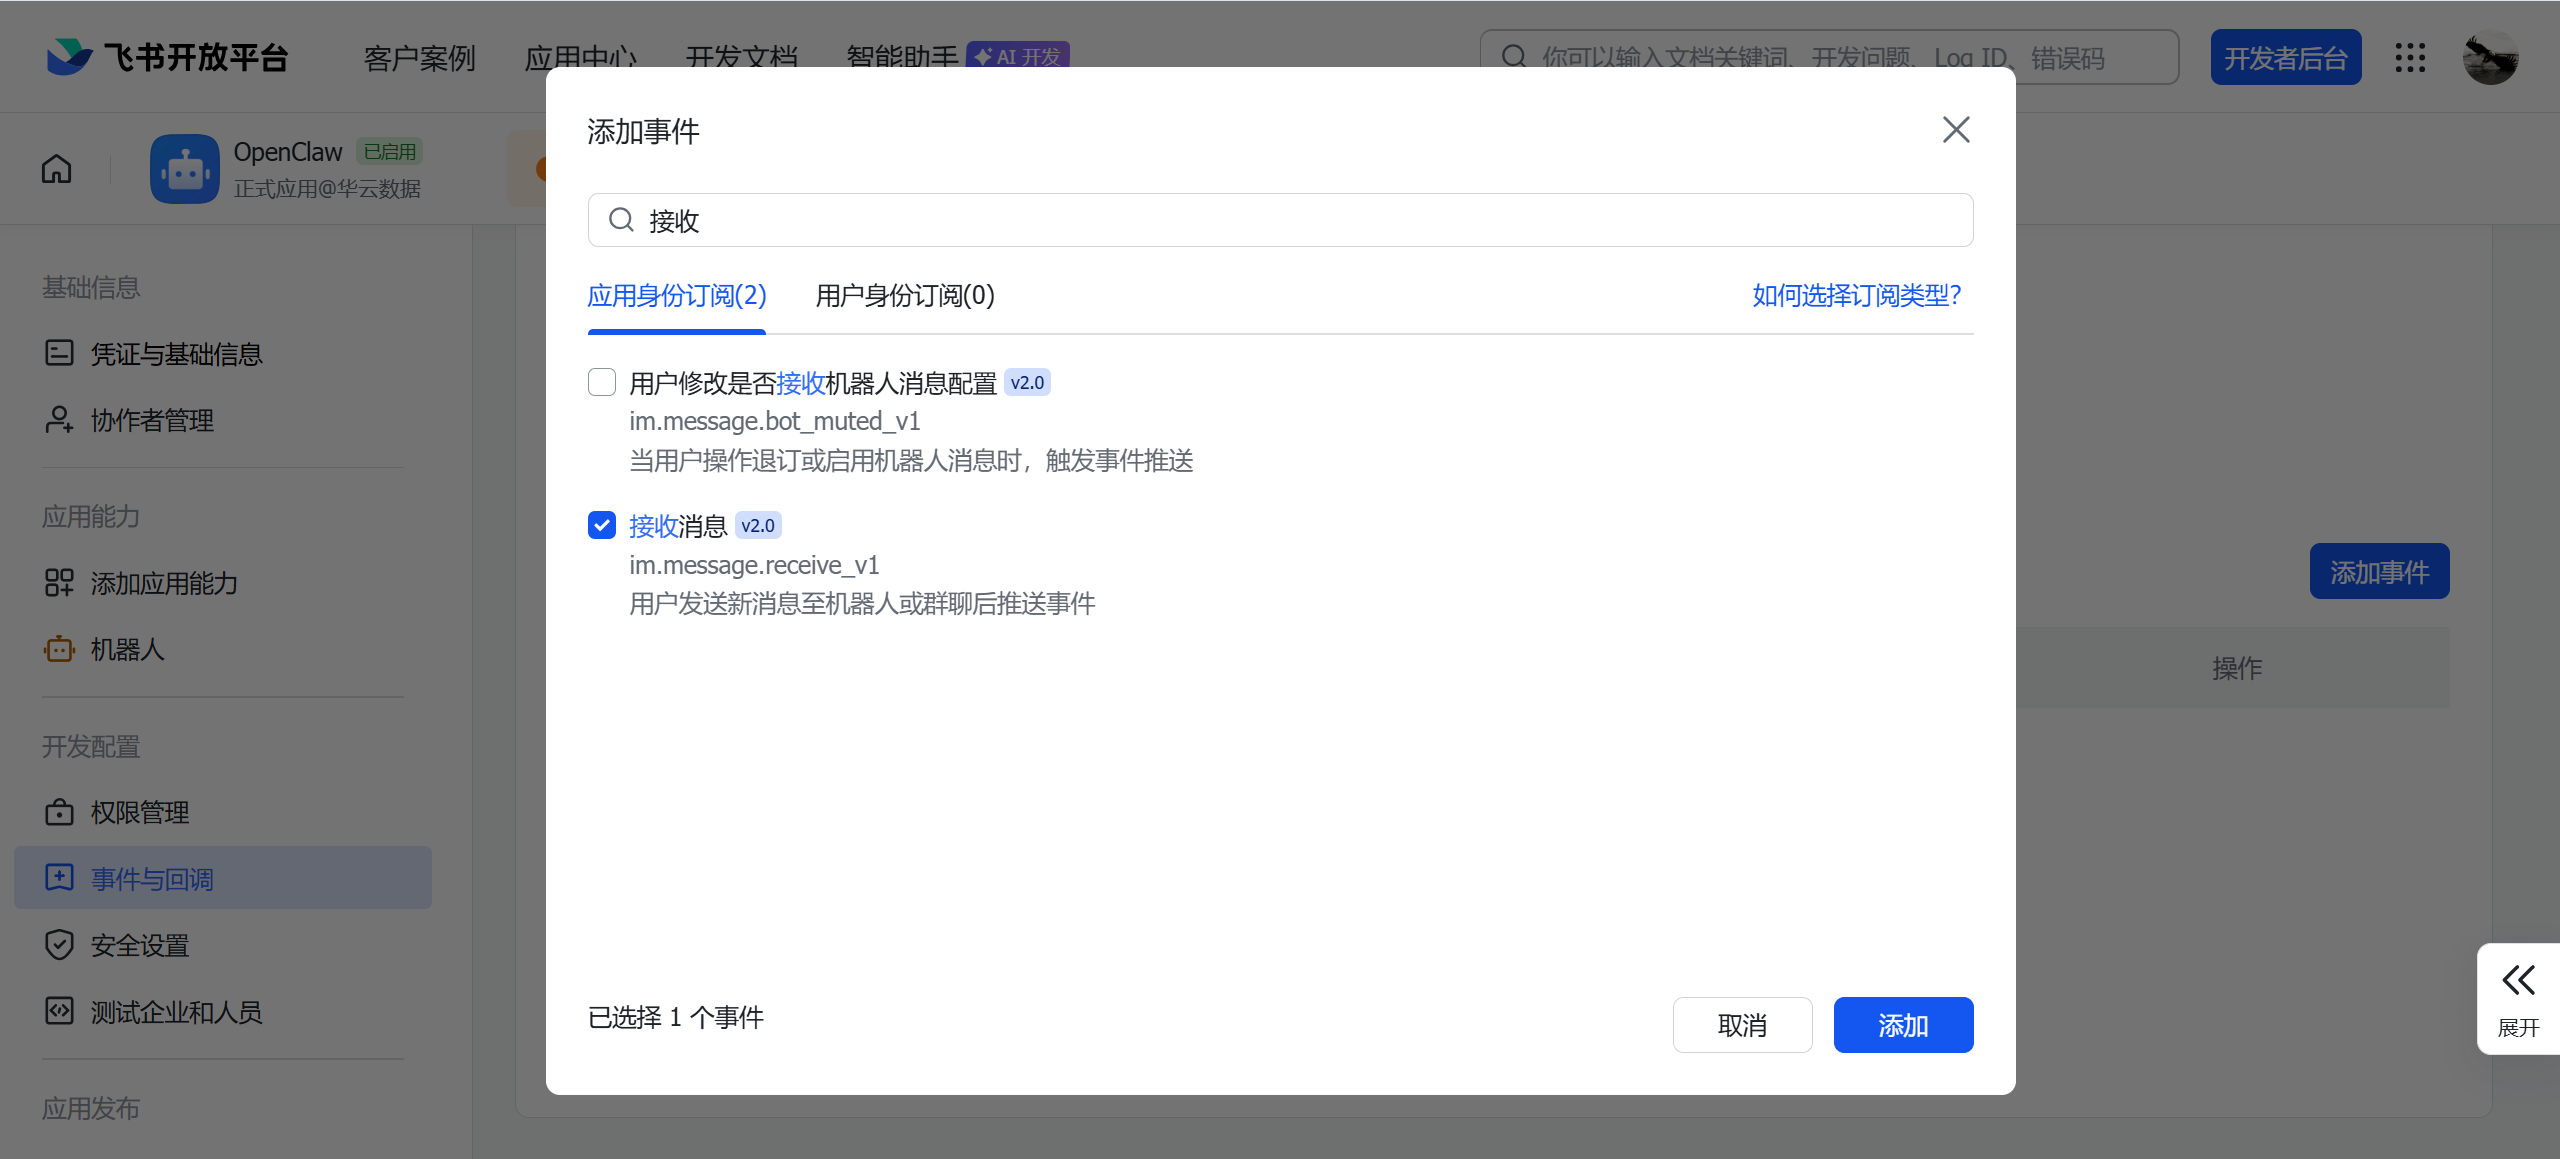Open the home page via house icon
Screen dimensions: 2560x1159
(x=55, y=168)
